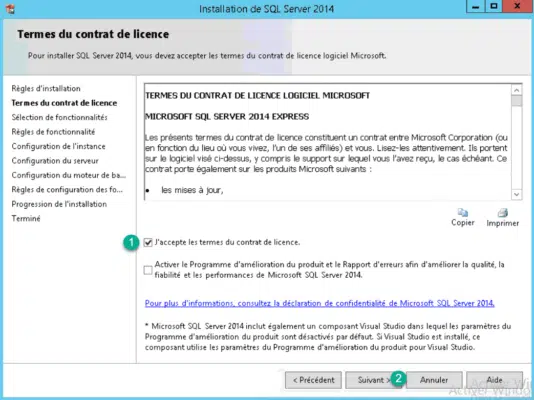534x400 pixels.
Task: Select Règles d'installation step in sidebar
Action: pos(46,89)
